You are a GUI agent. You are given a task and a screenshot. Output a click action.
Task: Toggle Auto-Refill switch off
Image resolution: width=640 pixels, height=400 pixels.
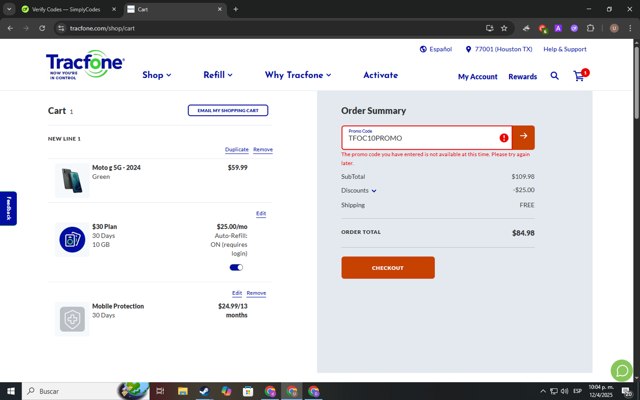click(236, 267)
